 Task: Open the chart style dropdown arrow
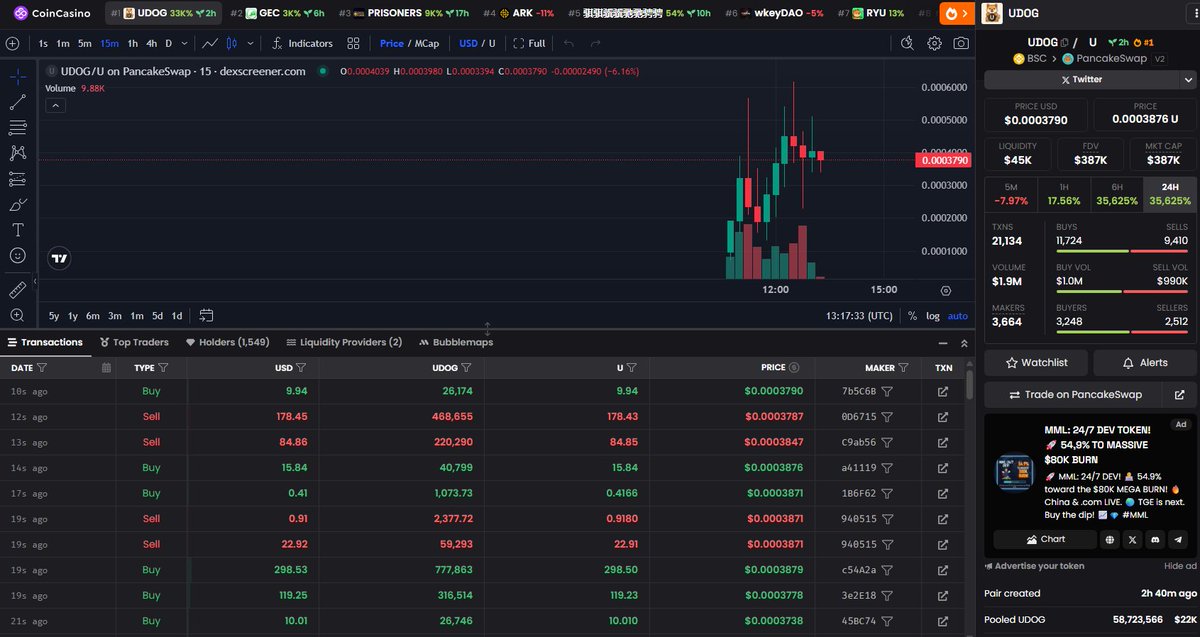click(249, 43)
